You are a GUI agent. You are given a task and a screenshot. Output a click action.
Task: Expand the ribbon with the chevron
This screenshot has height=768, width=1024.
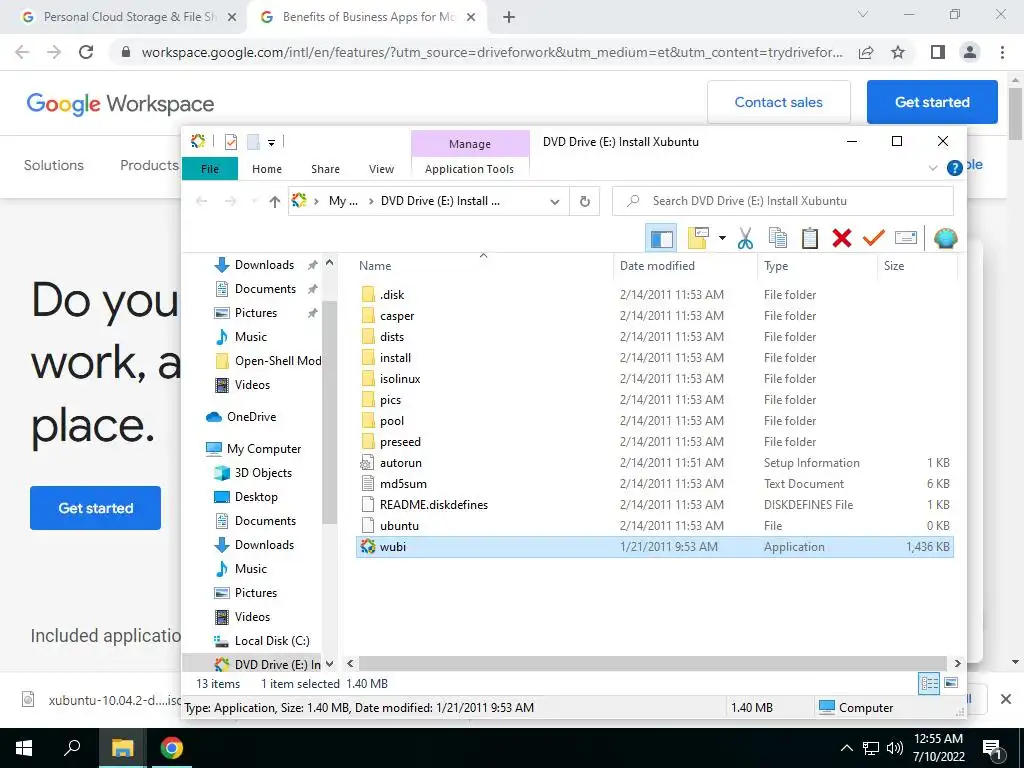[933, 168]
